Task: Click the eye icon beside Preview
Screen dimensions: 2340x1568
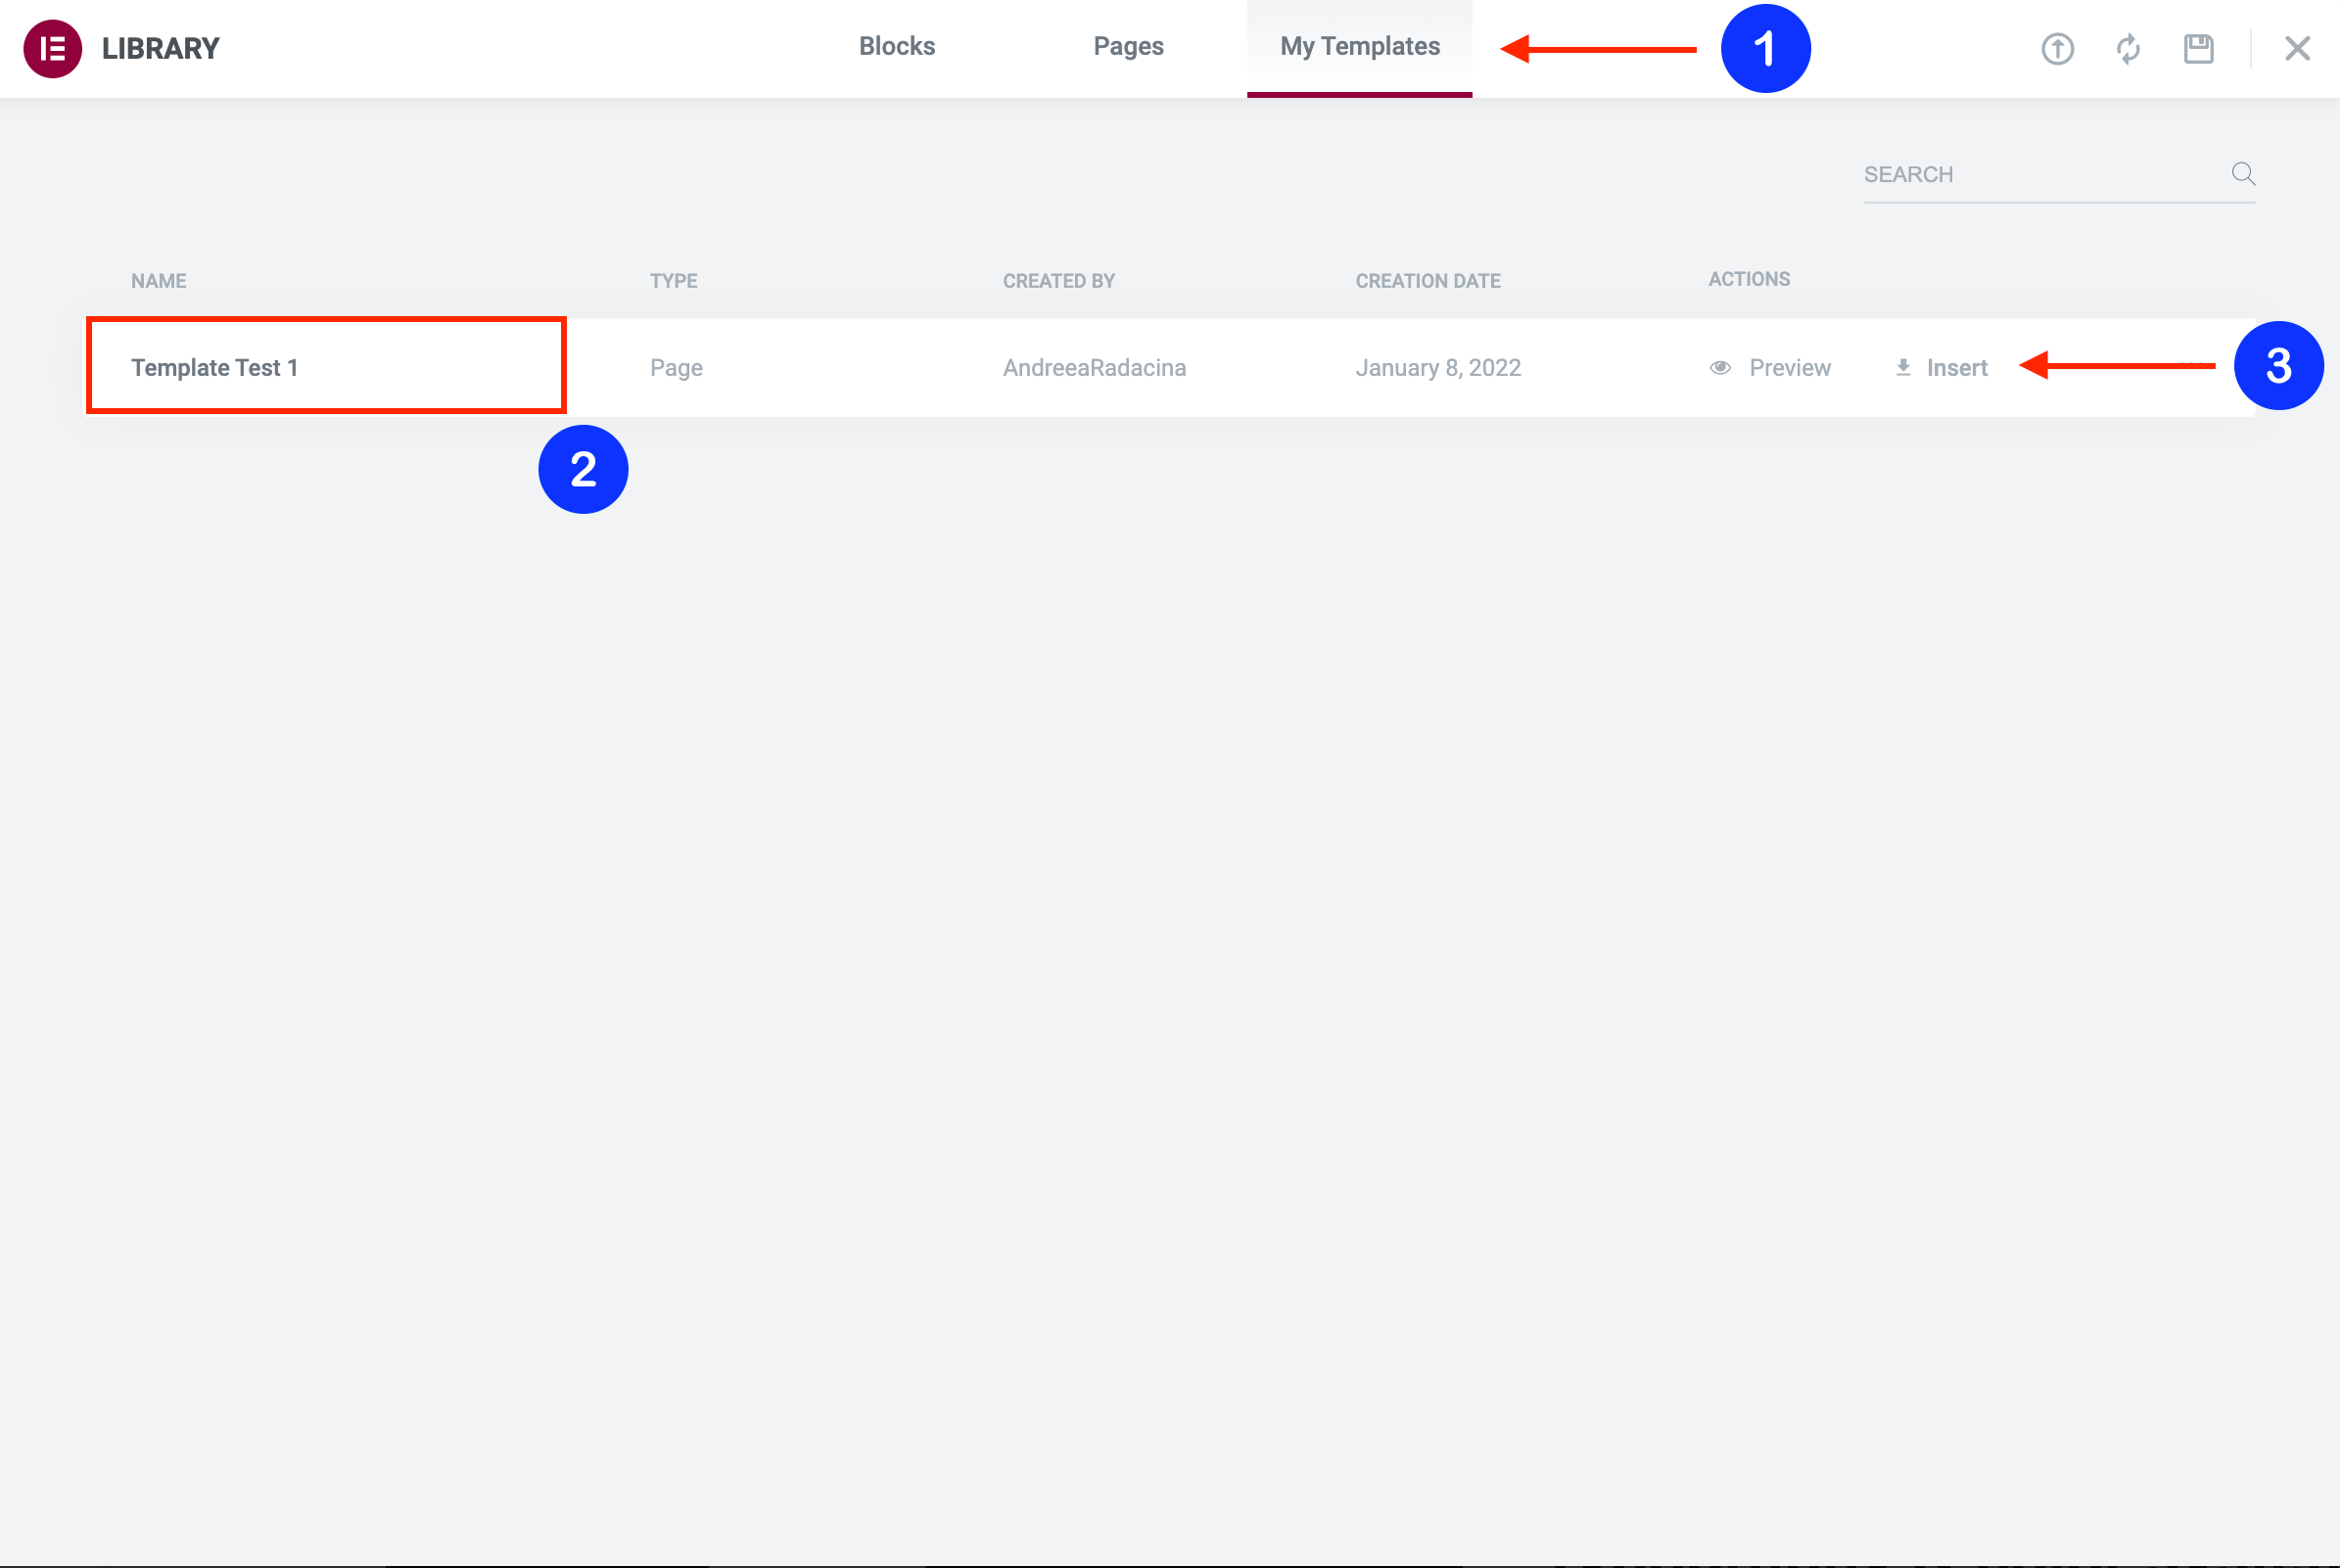Action: point(1720,368)
